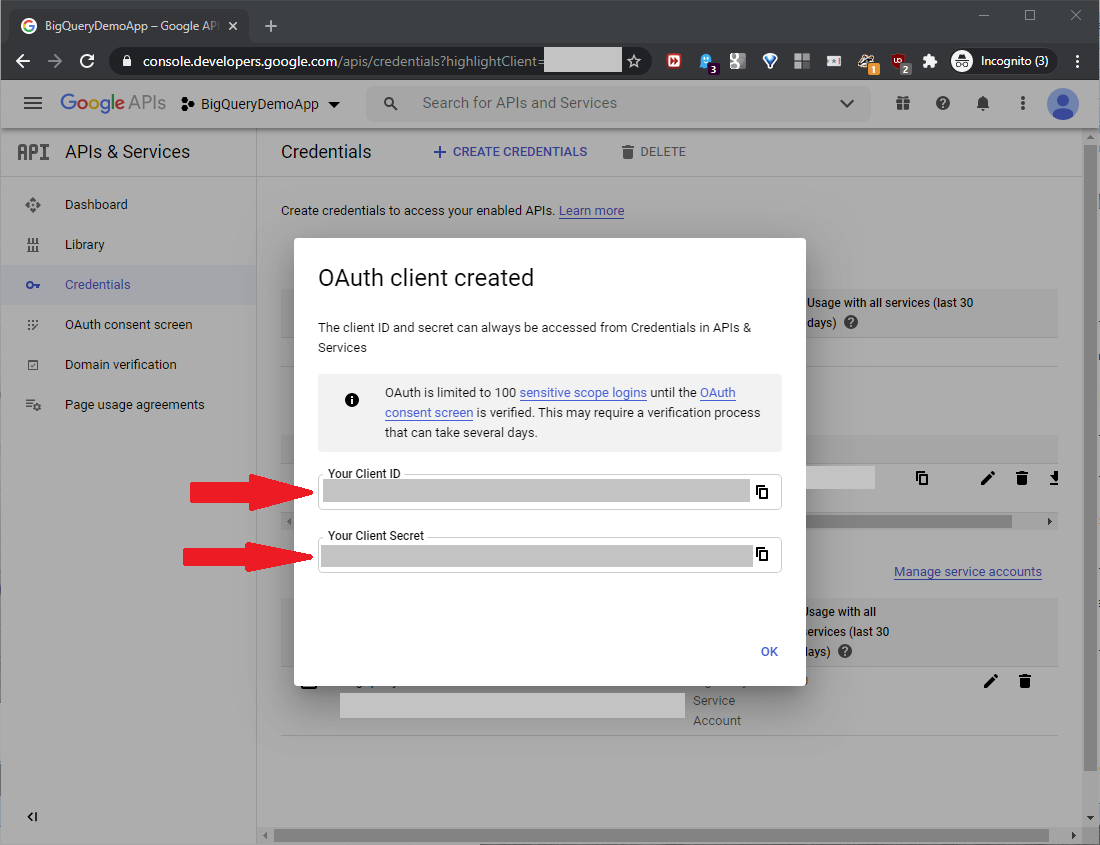The height and width of the screenshot is (845, 1100).
Task: Open the notifications bell
Action: point(983,104)
